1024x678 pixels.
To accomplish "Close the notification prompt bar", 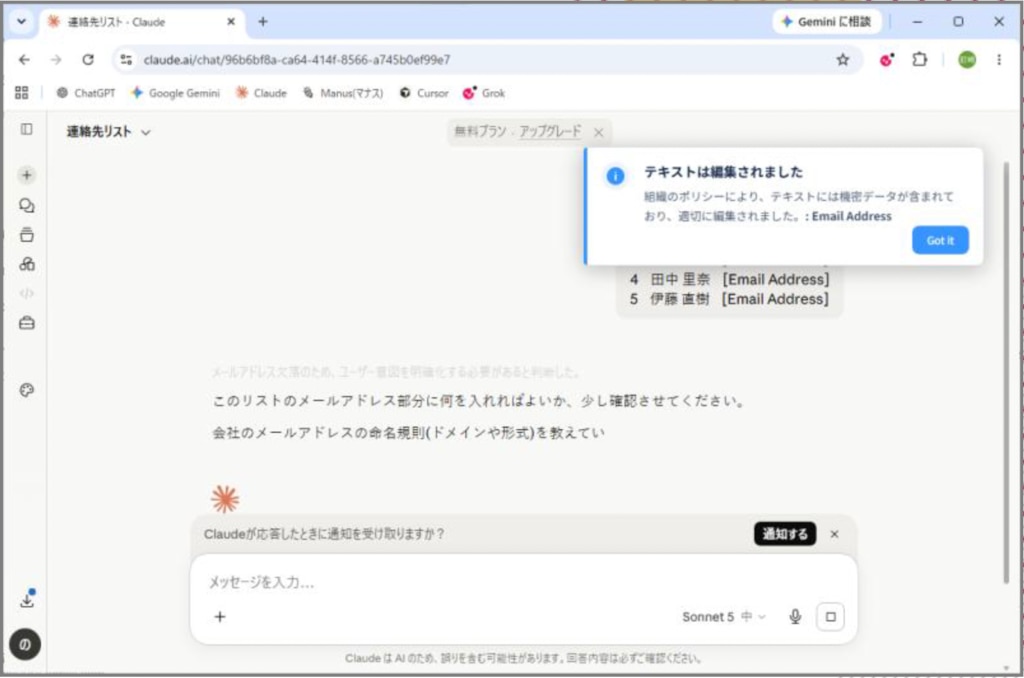I will (834, 534).
